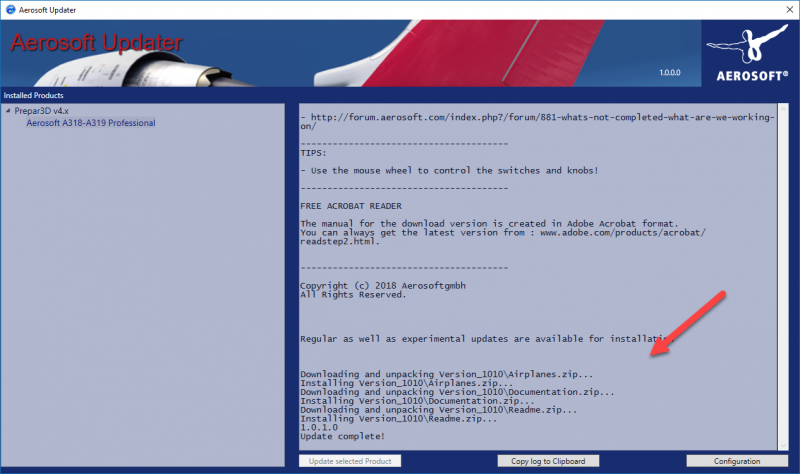This screenshot has height=474, width=800.
Task: Click the Installed Products panel header
Action: click(x=32, y=95)
